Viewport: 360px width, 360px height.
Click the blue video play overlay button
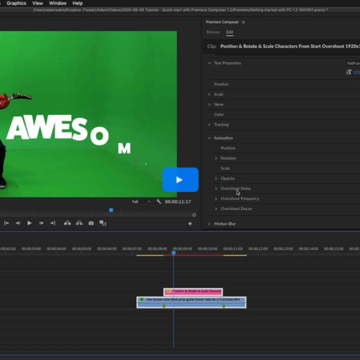pyautogui.click(x=180, y=180)
